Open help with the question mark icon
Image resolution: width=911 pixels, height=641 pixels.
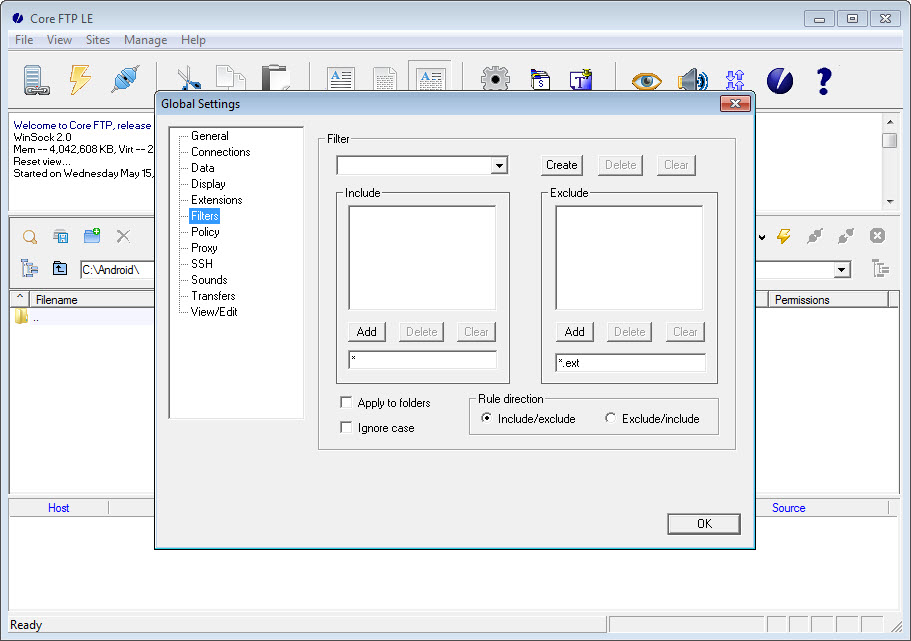tap(824, 81)
